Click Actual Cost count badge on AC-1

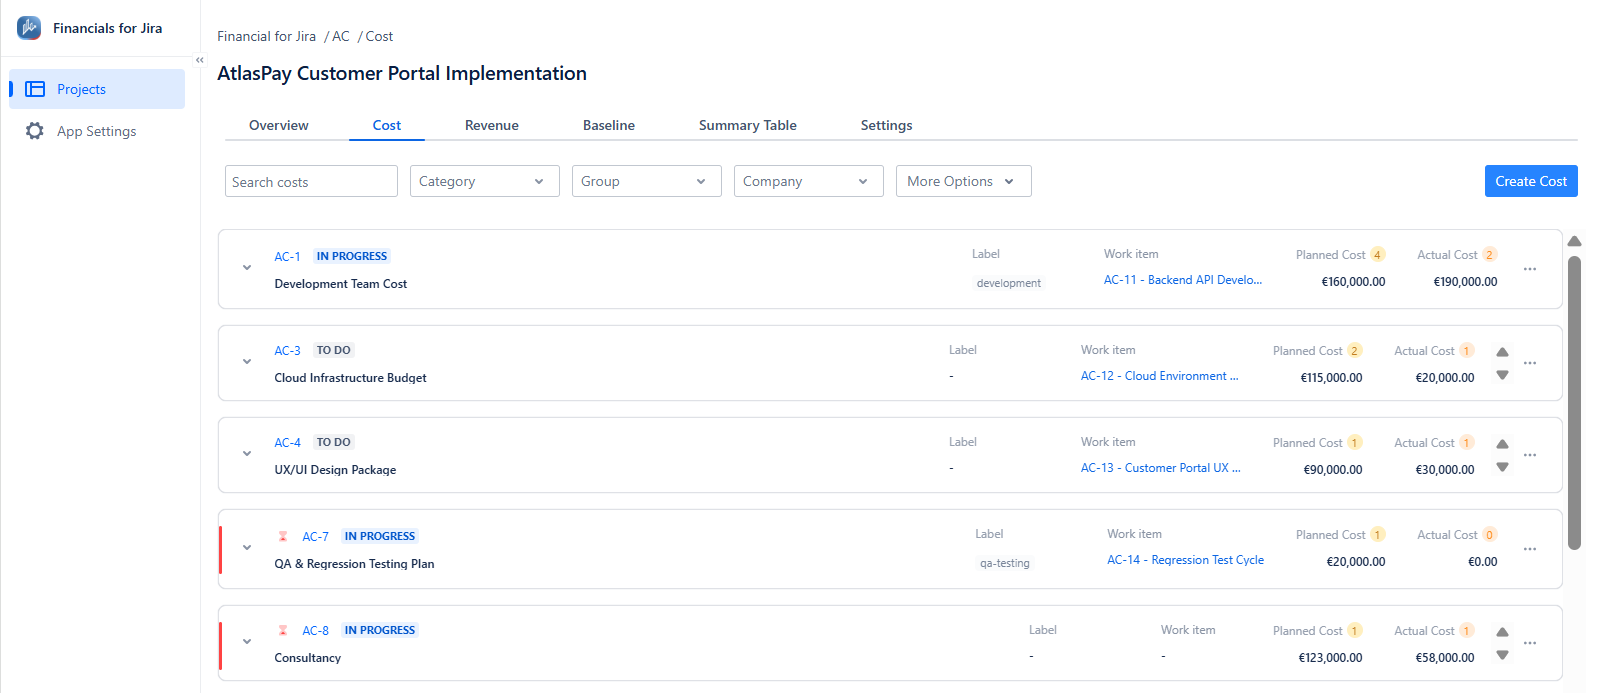click(x=1489, y=255)
